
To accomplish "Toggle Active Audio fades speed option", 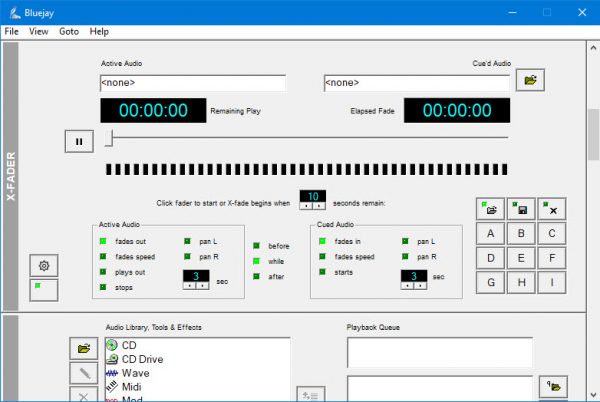I will pos(103,256).
